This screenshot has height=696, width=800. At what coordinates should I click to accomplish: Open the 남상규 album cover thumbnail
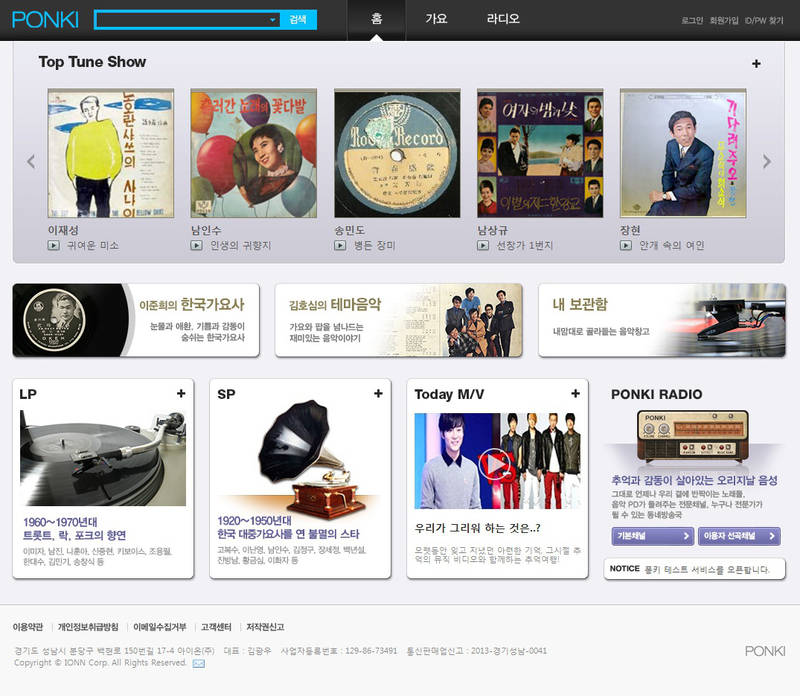click(540, 153)
